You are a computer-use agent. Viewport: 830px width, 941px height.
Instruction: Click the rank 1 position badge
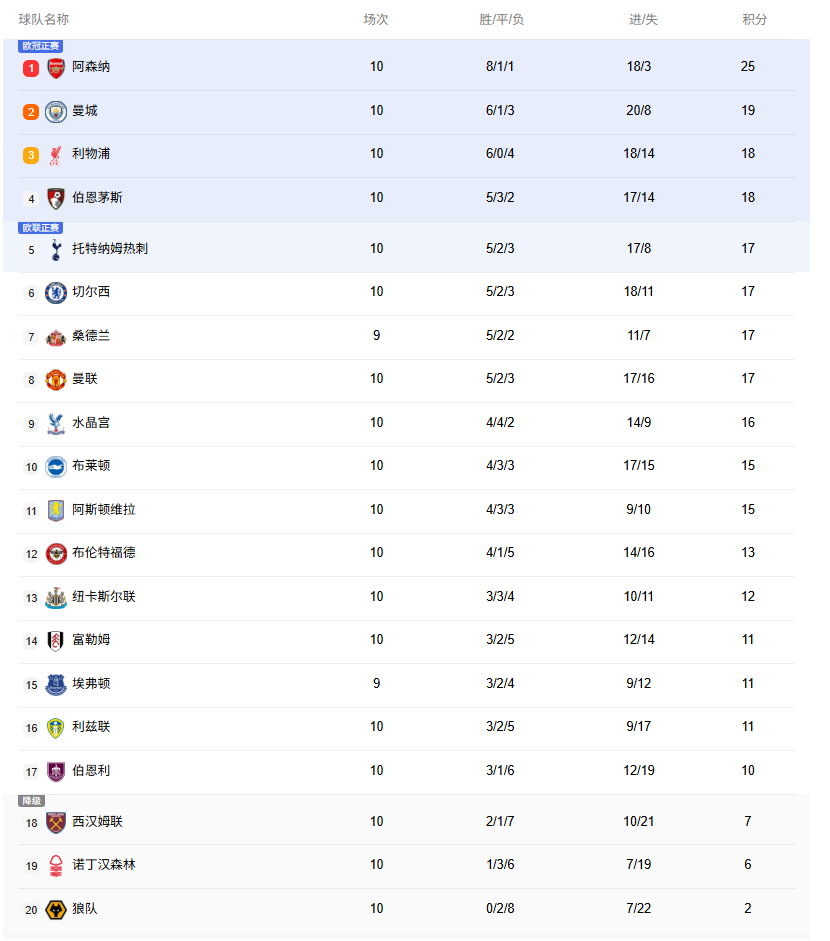(x=31, y=68)
